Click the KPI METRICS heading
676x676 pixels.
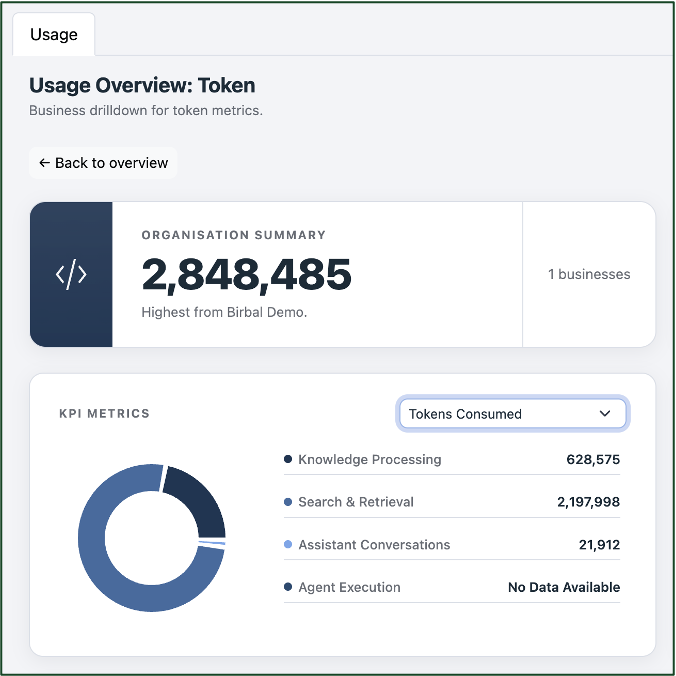pos(104,413)
